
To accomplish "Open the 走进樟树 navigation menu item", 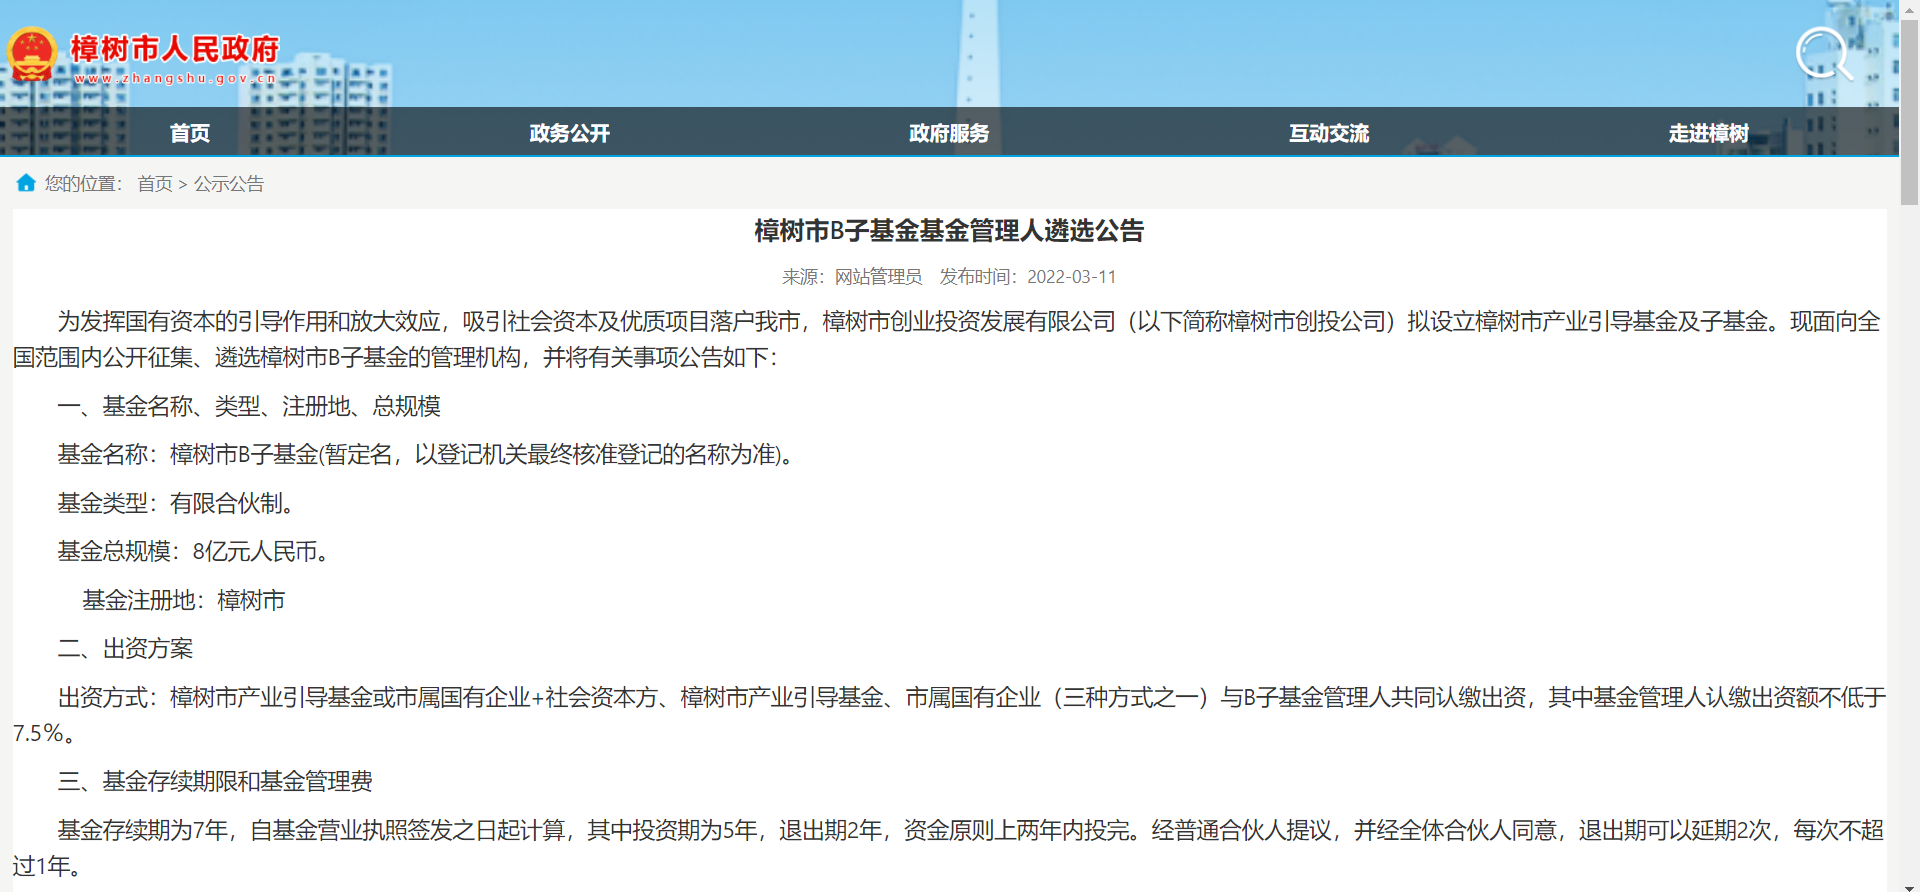I will click(x=1709, y=133).
